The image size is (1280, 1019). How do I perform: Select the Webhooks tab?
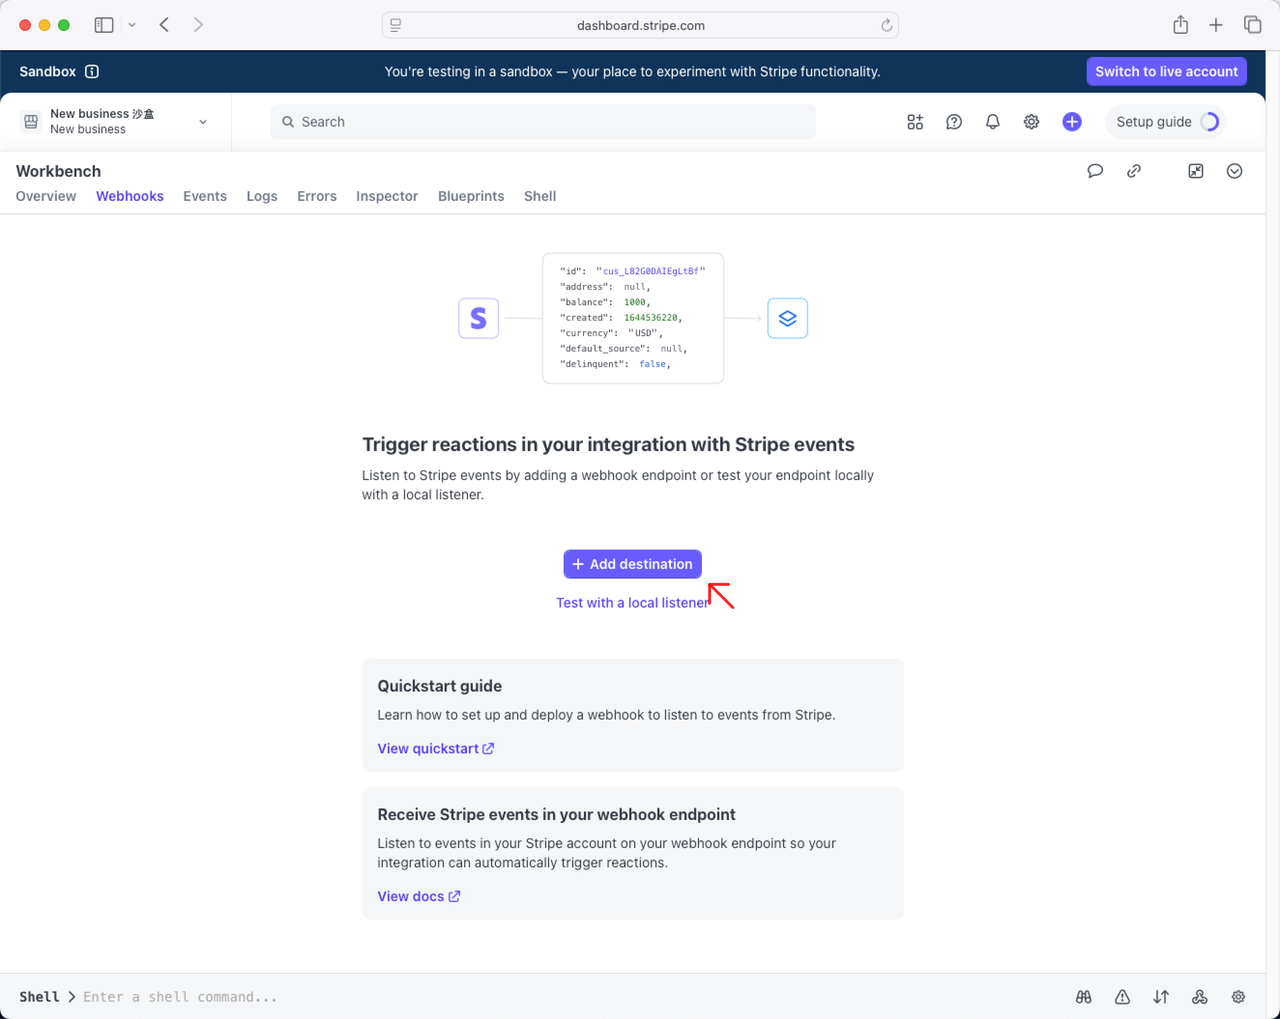point(130,196)
